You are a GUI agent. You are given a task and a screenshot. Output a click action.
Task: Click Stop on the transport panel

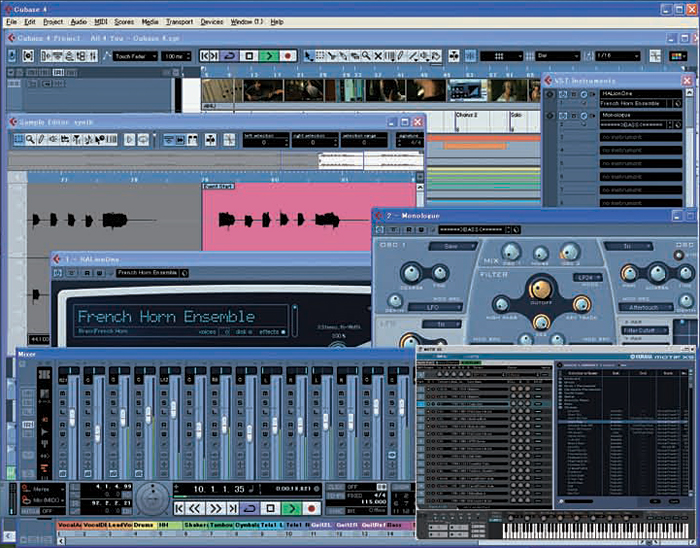tap(270, 508)
